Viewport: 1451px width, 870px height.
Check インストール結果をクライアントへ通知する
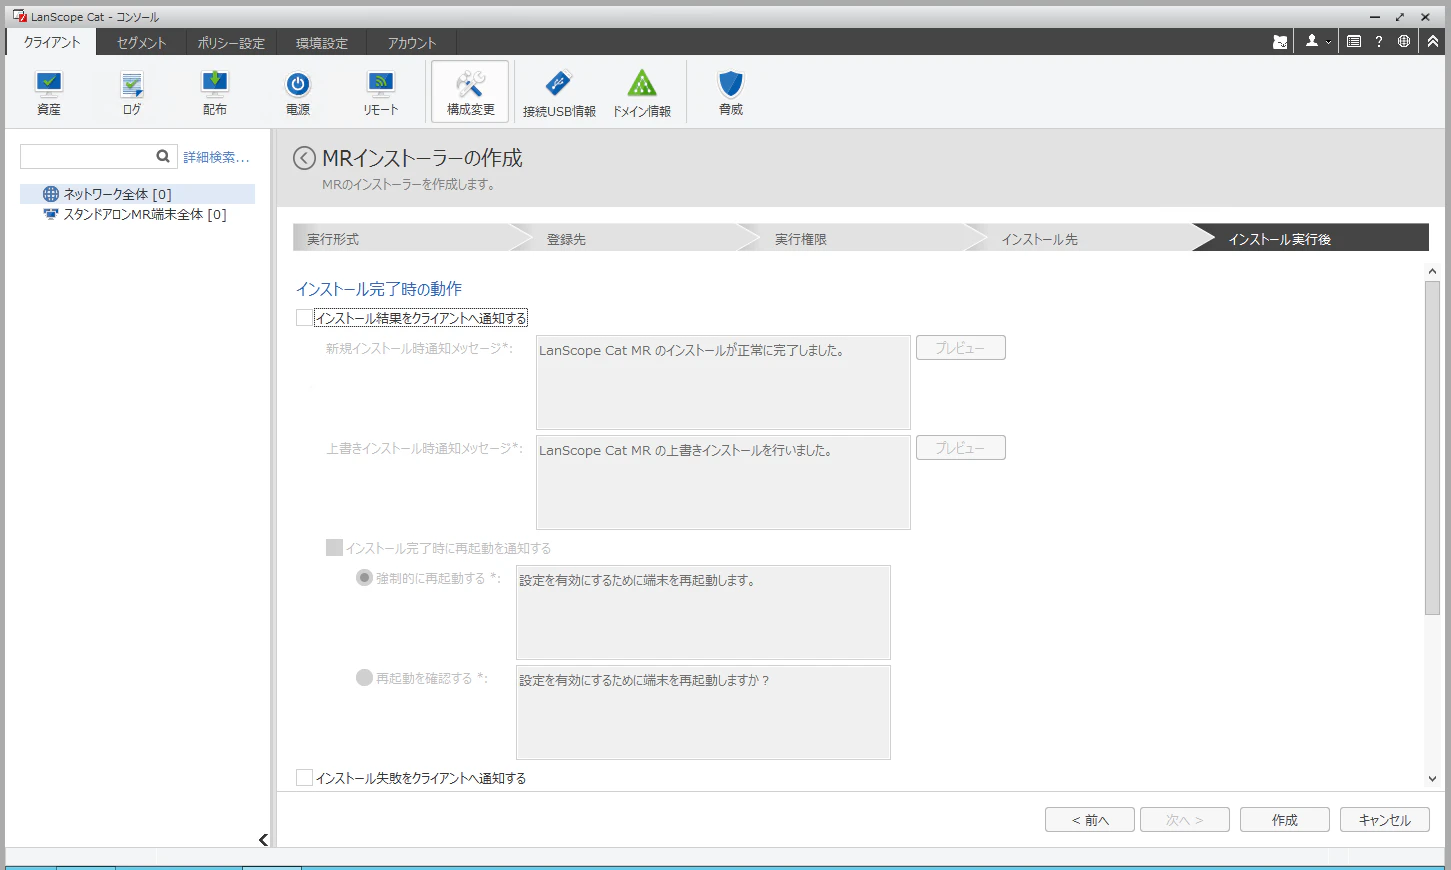(x=304, y=318)
